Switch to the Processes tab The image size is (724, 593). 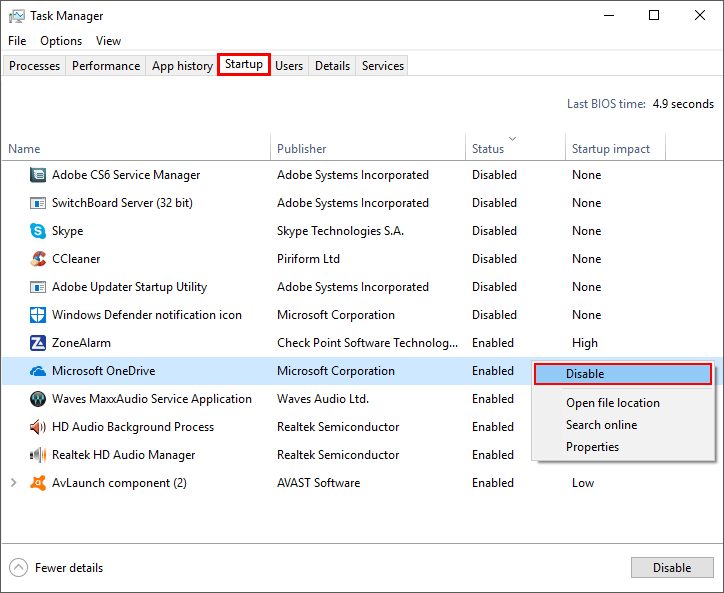click(35, 66)
